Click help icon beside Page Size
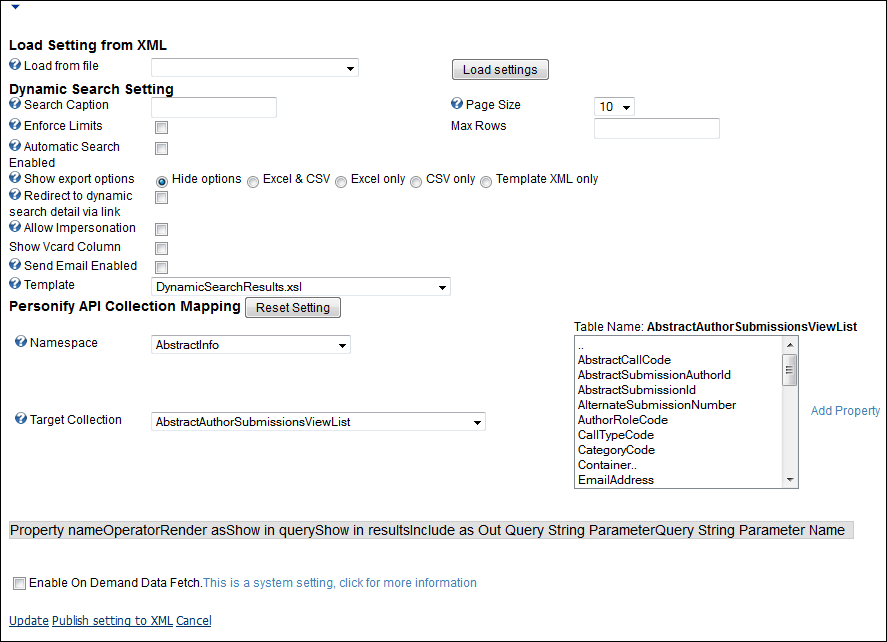 tap(457, 104)
